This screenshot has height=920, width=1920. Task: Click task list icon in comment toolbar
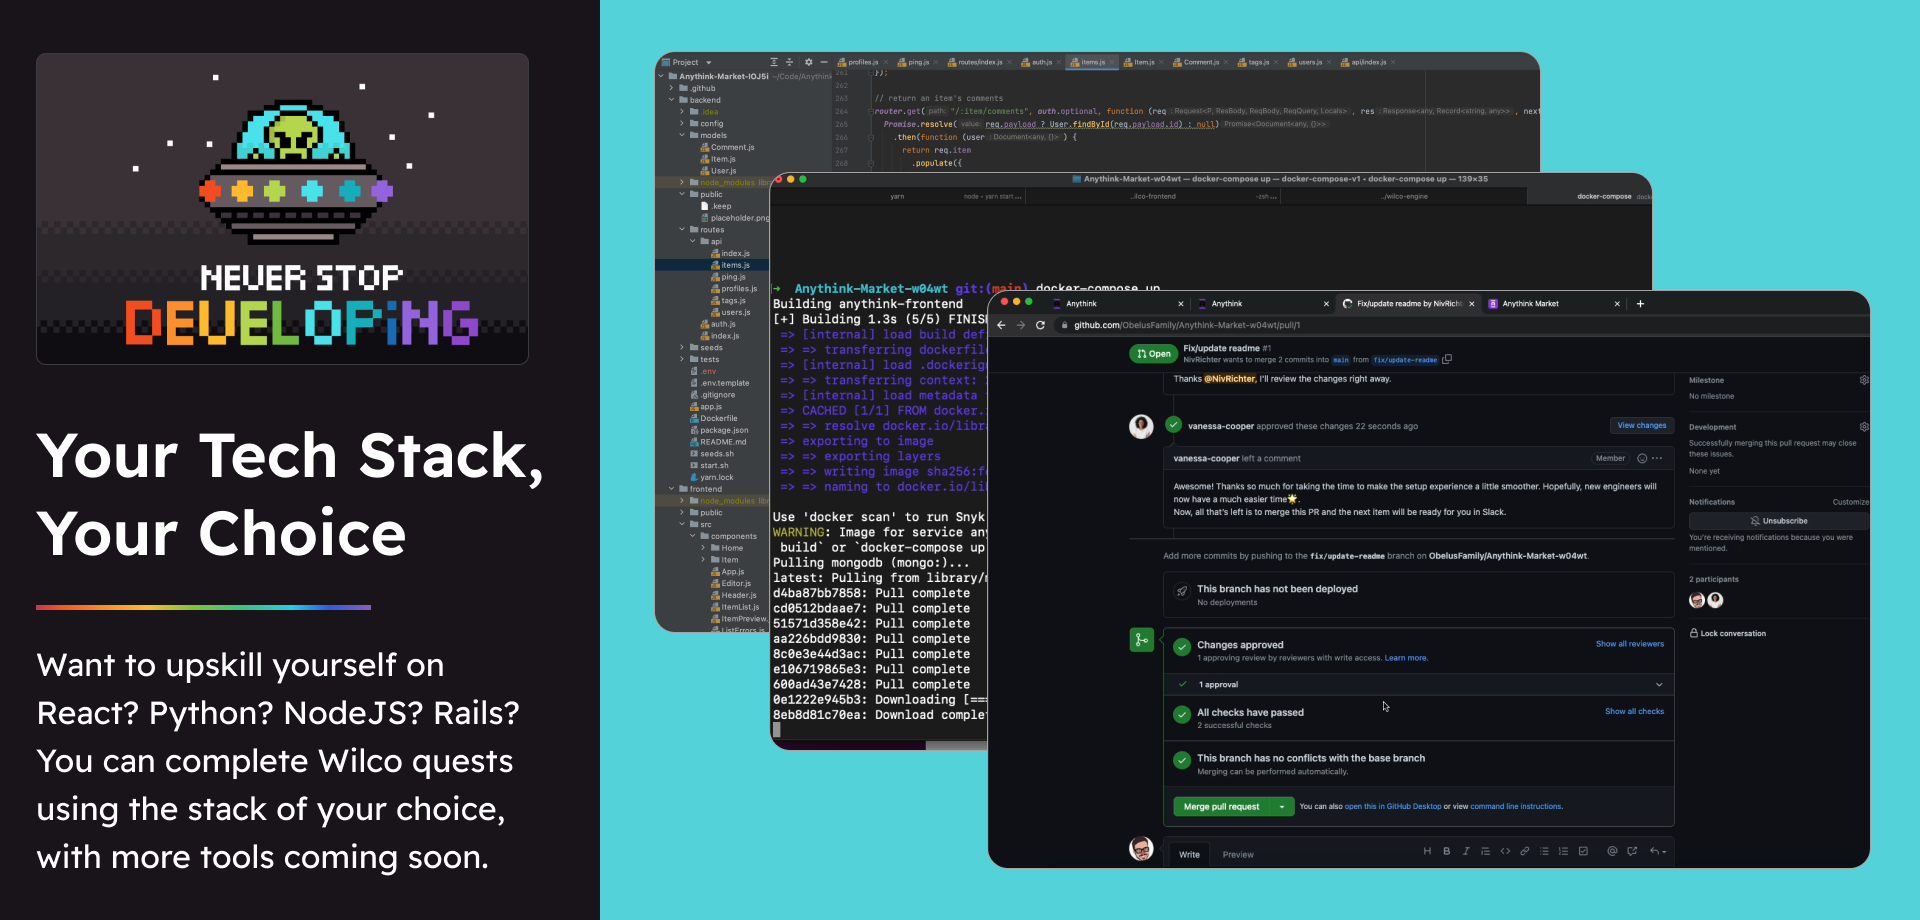1583,851
